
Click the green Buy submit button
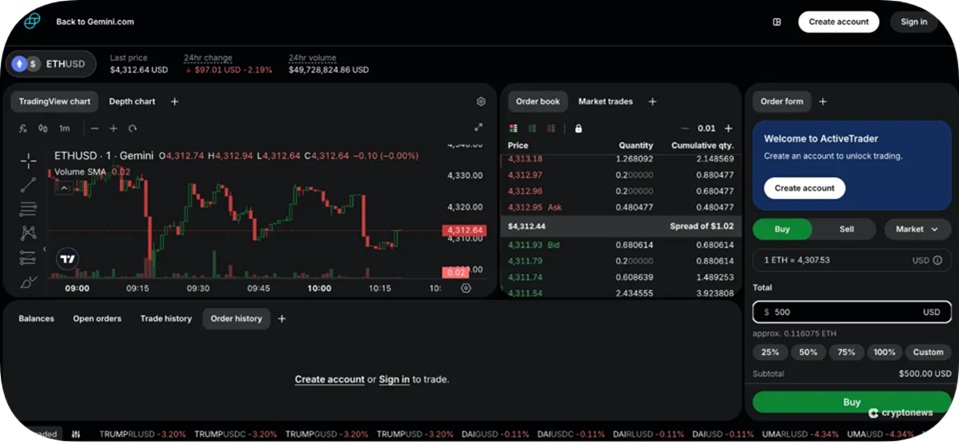(x=852, y=402)
